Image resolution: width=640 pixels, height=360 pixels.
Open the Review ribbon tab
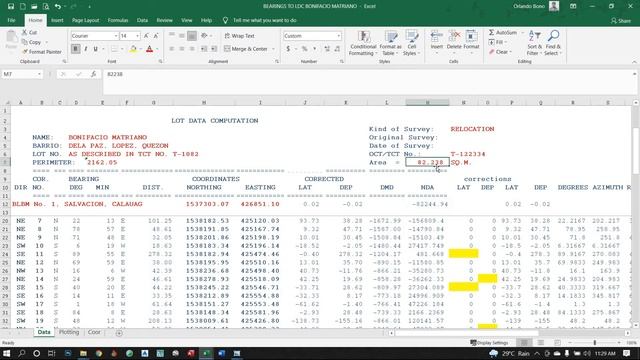(164, 20)
